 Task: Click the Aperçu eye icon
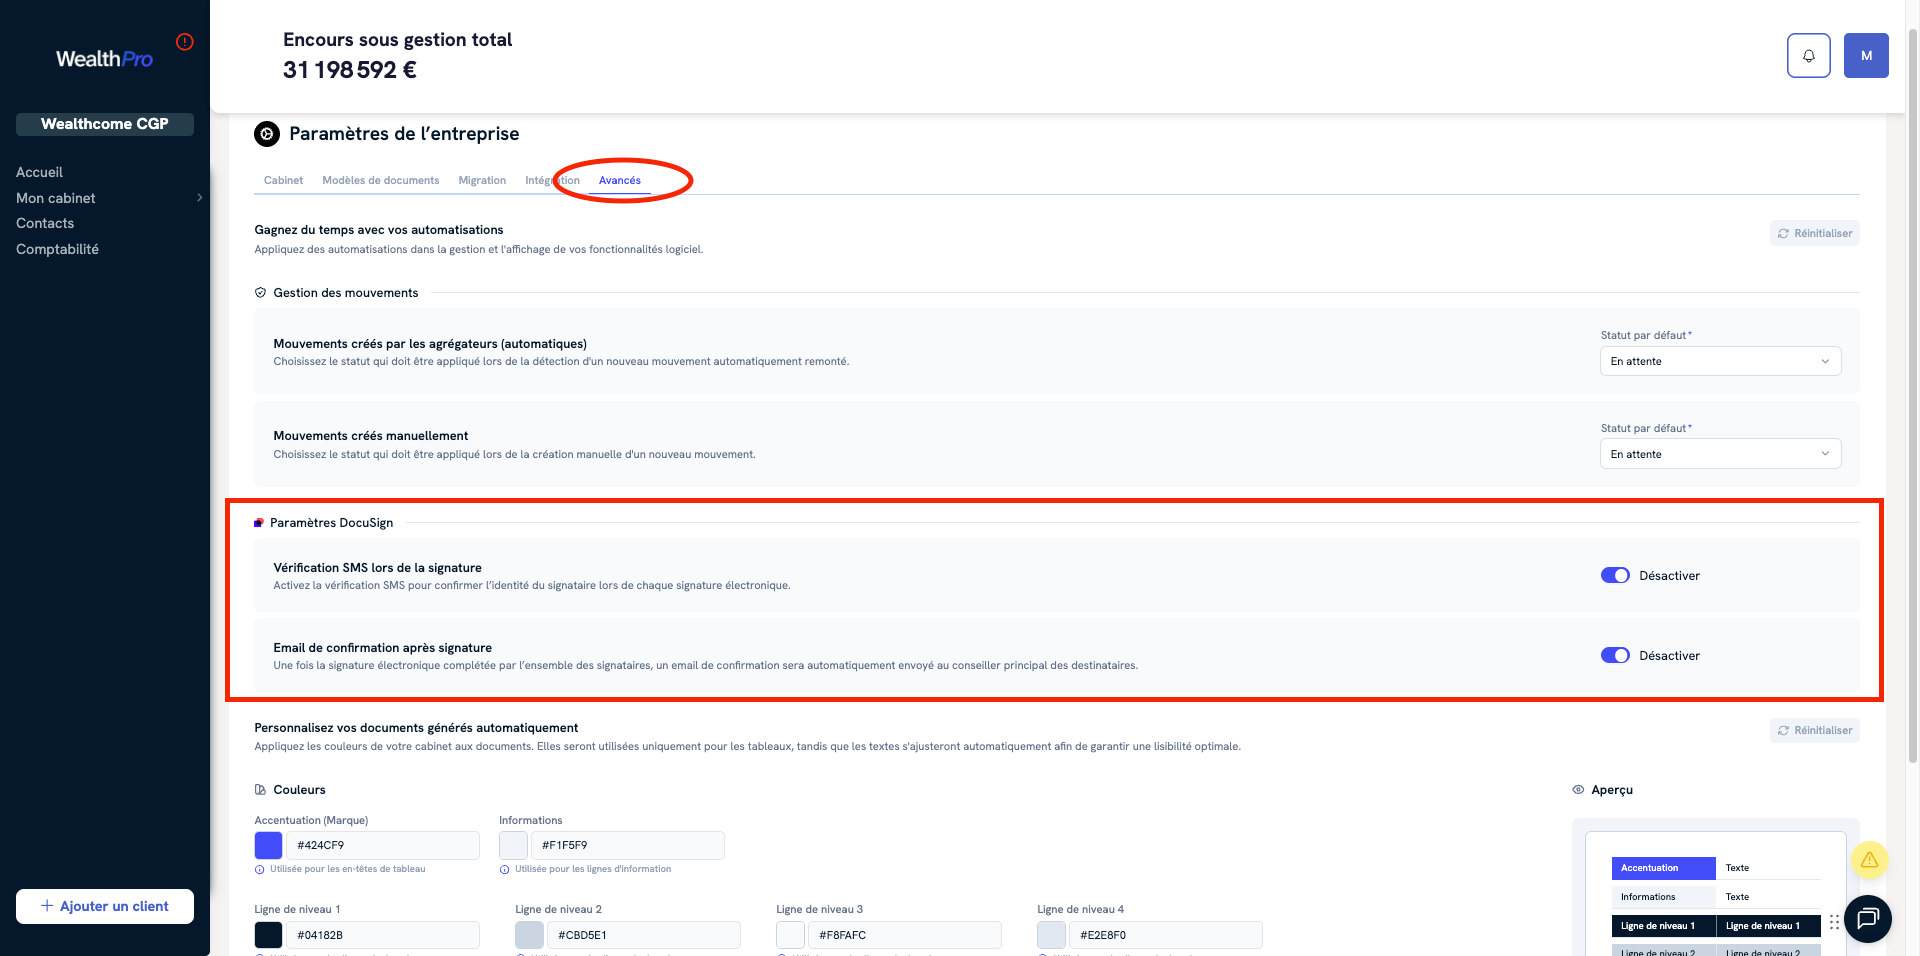[1578, 790]
